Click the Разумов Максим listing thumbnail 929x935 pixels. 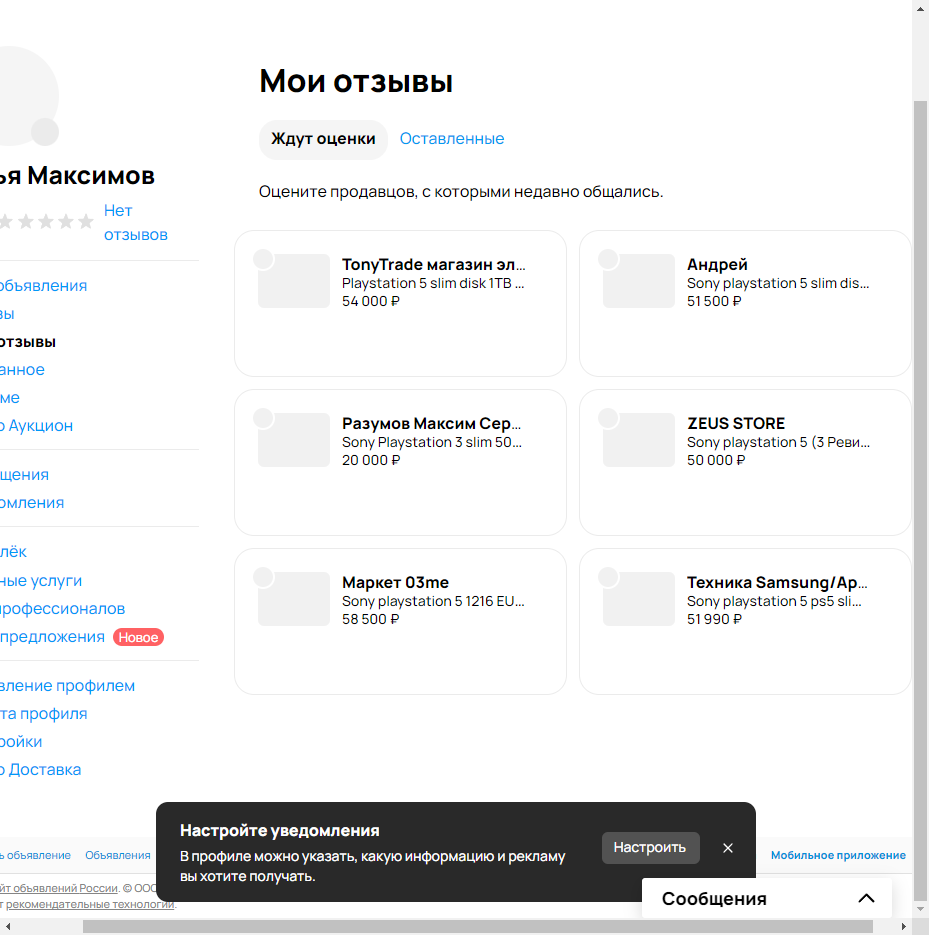(x=294, y=440)
